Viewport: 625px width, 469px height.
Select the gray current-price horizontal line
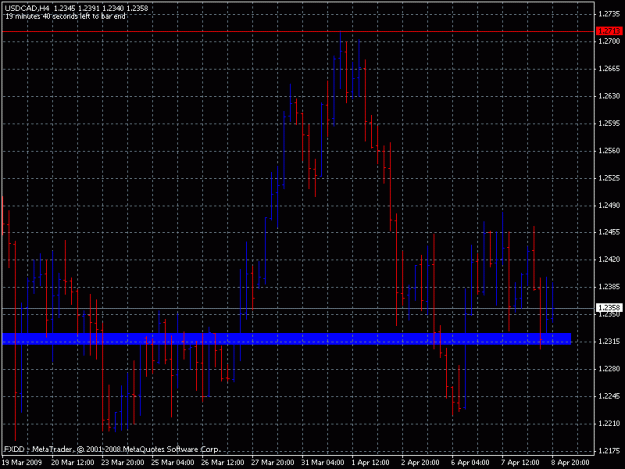click(x=298, y=308)
